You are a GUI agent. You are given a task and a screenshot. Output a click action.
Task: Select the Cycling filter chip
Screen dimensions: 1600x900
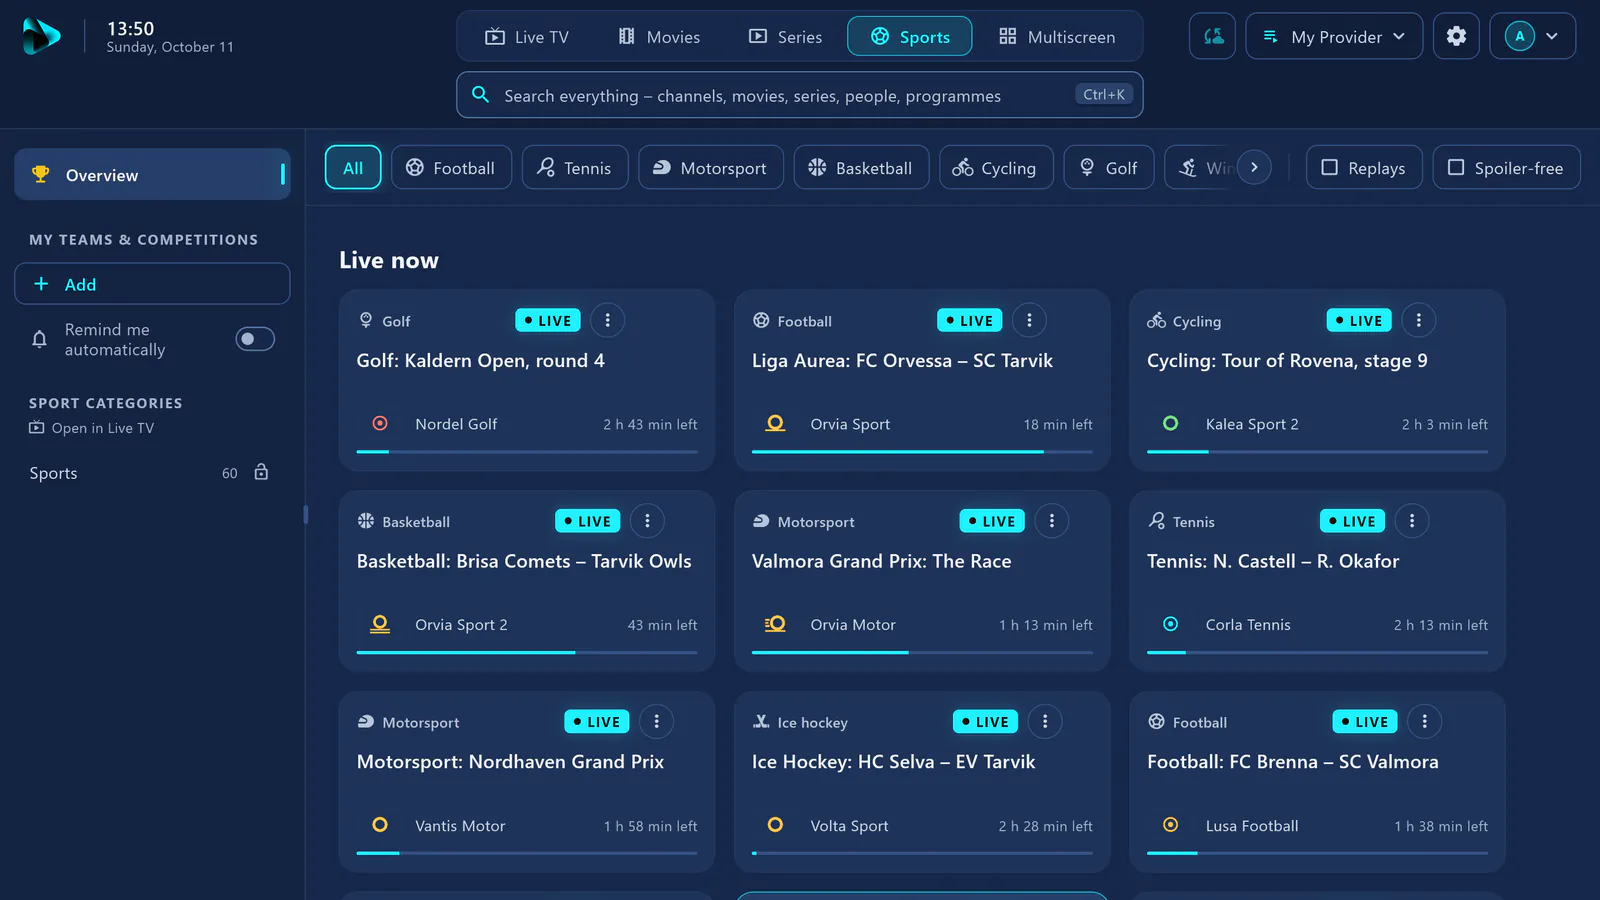coord(996,168)
